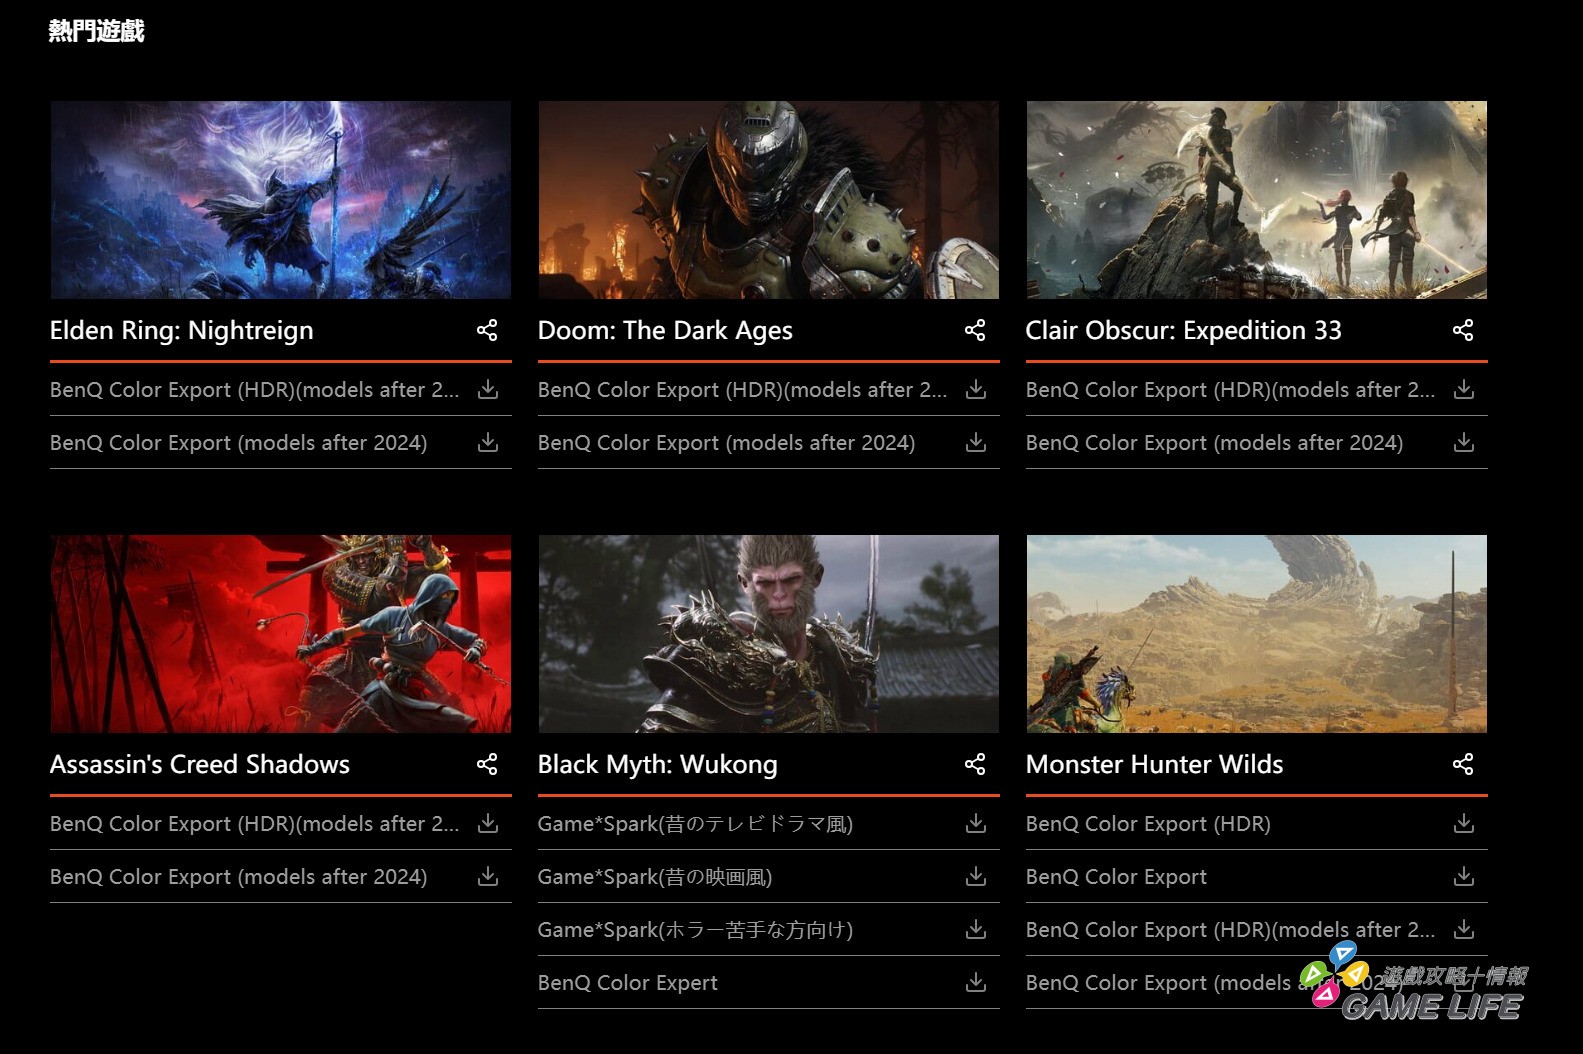Click Elden Ring BenQ Color Export (models after 2024)
The height and width of the screenshot is (1054, 1583).
[x=238, y=443]
